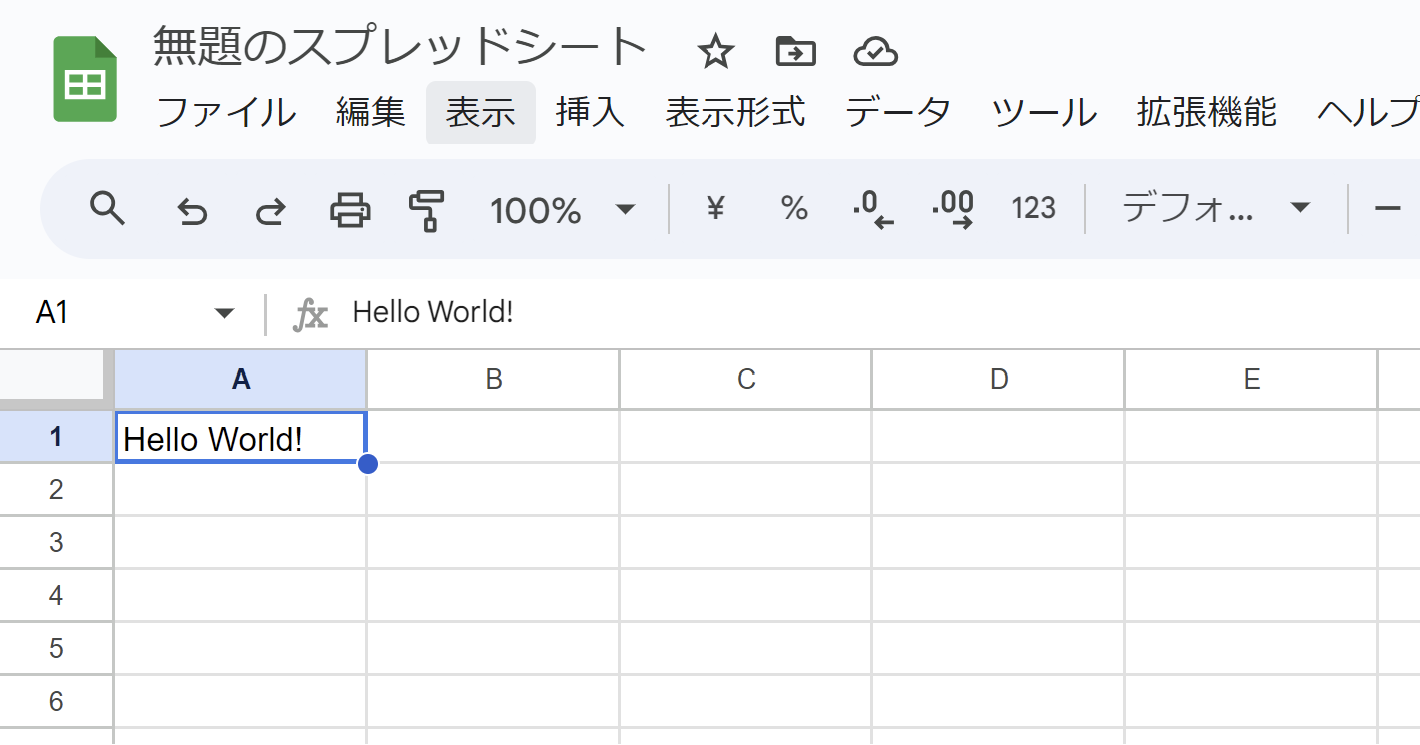Open more number formats with 123 icon
The height and width of the screenshot is (745, 1420).
coord(1032,209)
